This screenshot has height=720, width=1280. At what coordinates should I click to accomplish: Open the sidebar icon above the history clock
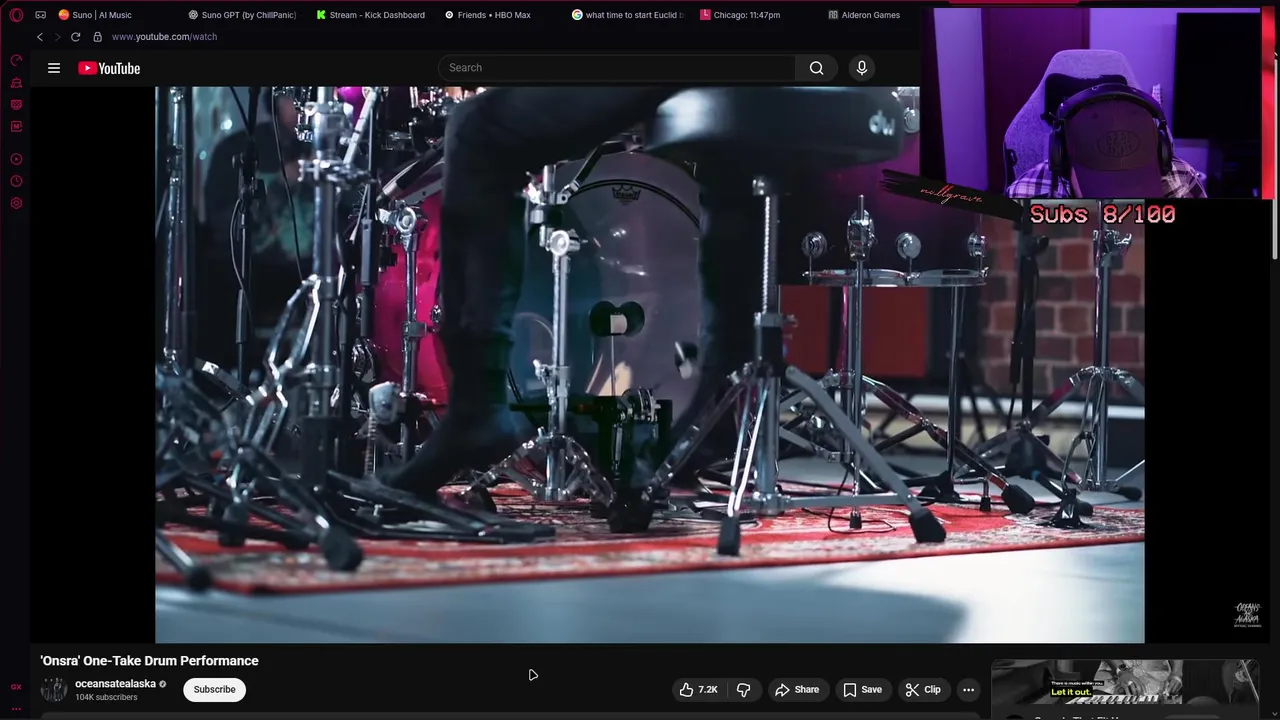pyautogui.click(x=16, y=159)
